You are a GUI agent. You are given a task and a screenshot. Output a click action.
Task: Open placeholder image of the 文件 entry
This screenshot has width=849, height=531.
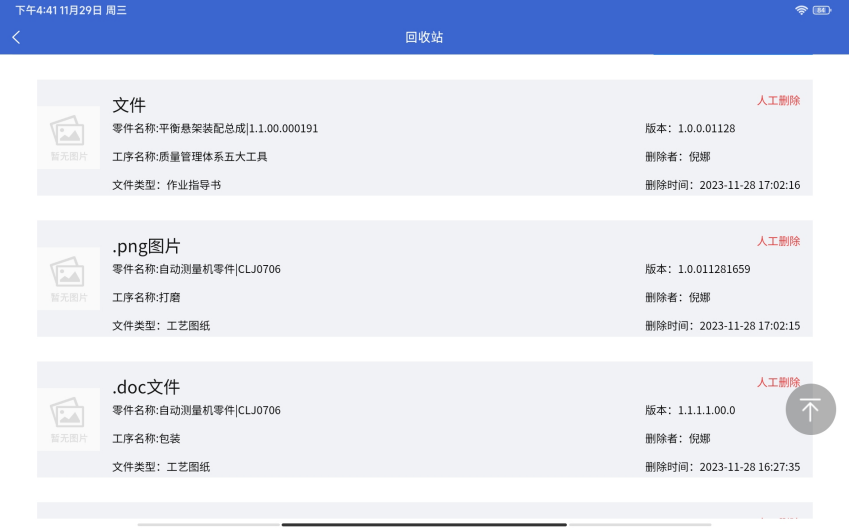tap(68, 137)
